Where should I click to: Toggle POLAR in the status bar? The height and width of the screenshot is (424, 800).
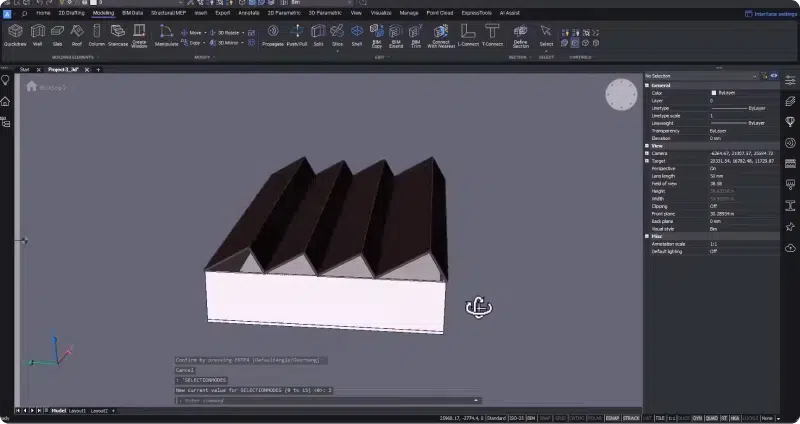click(595, 418)
